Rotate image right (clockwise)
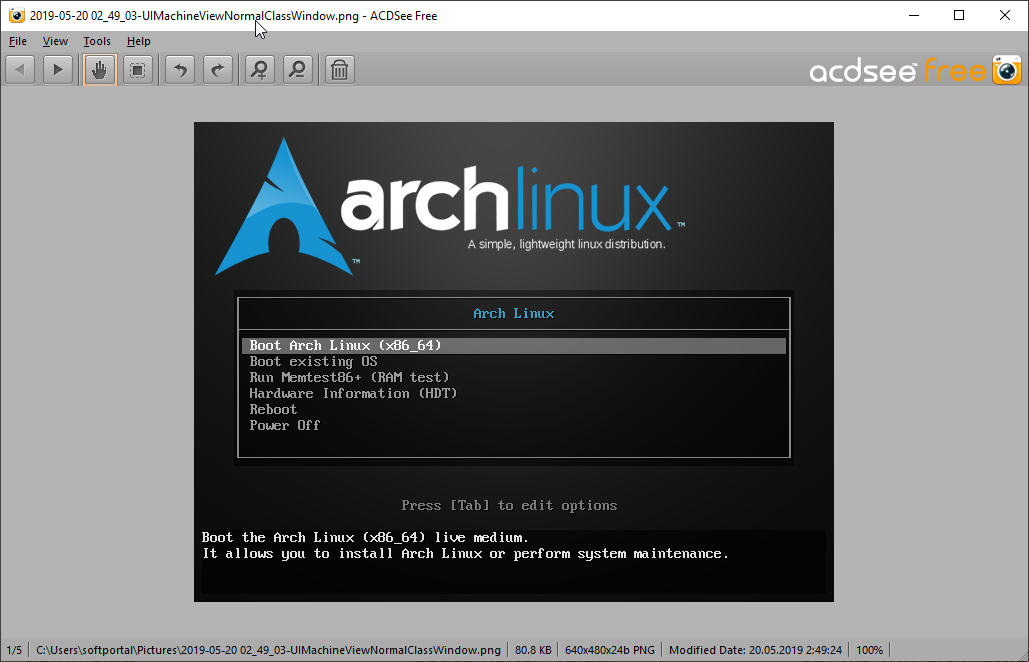The height and width of the screenshot is (662, 1029). point(218,70)
